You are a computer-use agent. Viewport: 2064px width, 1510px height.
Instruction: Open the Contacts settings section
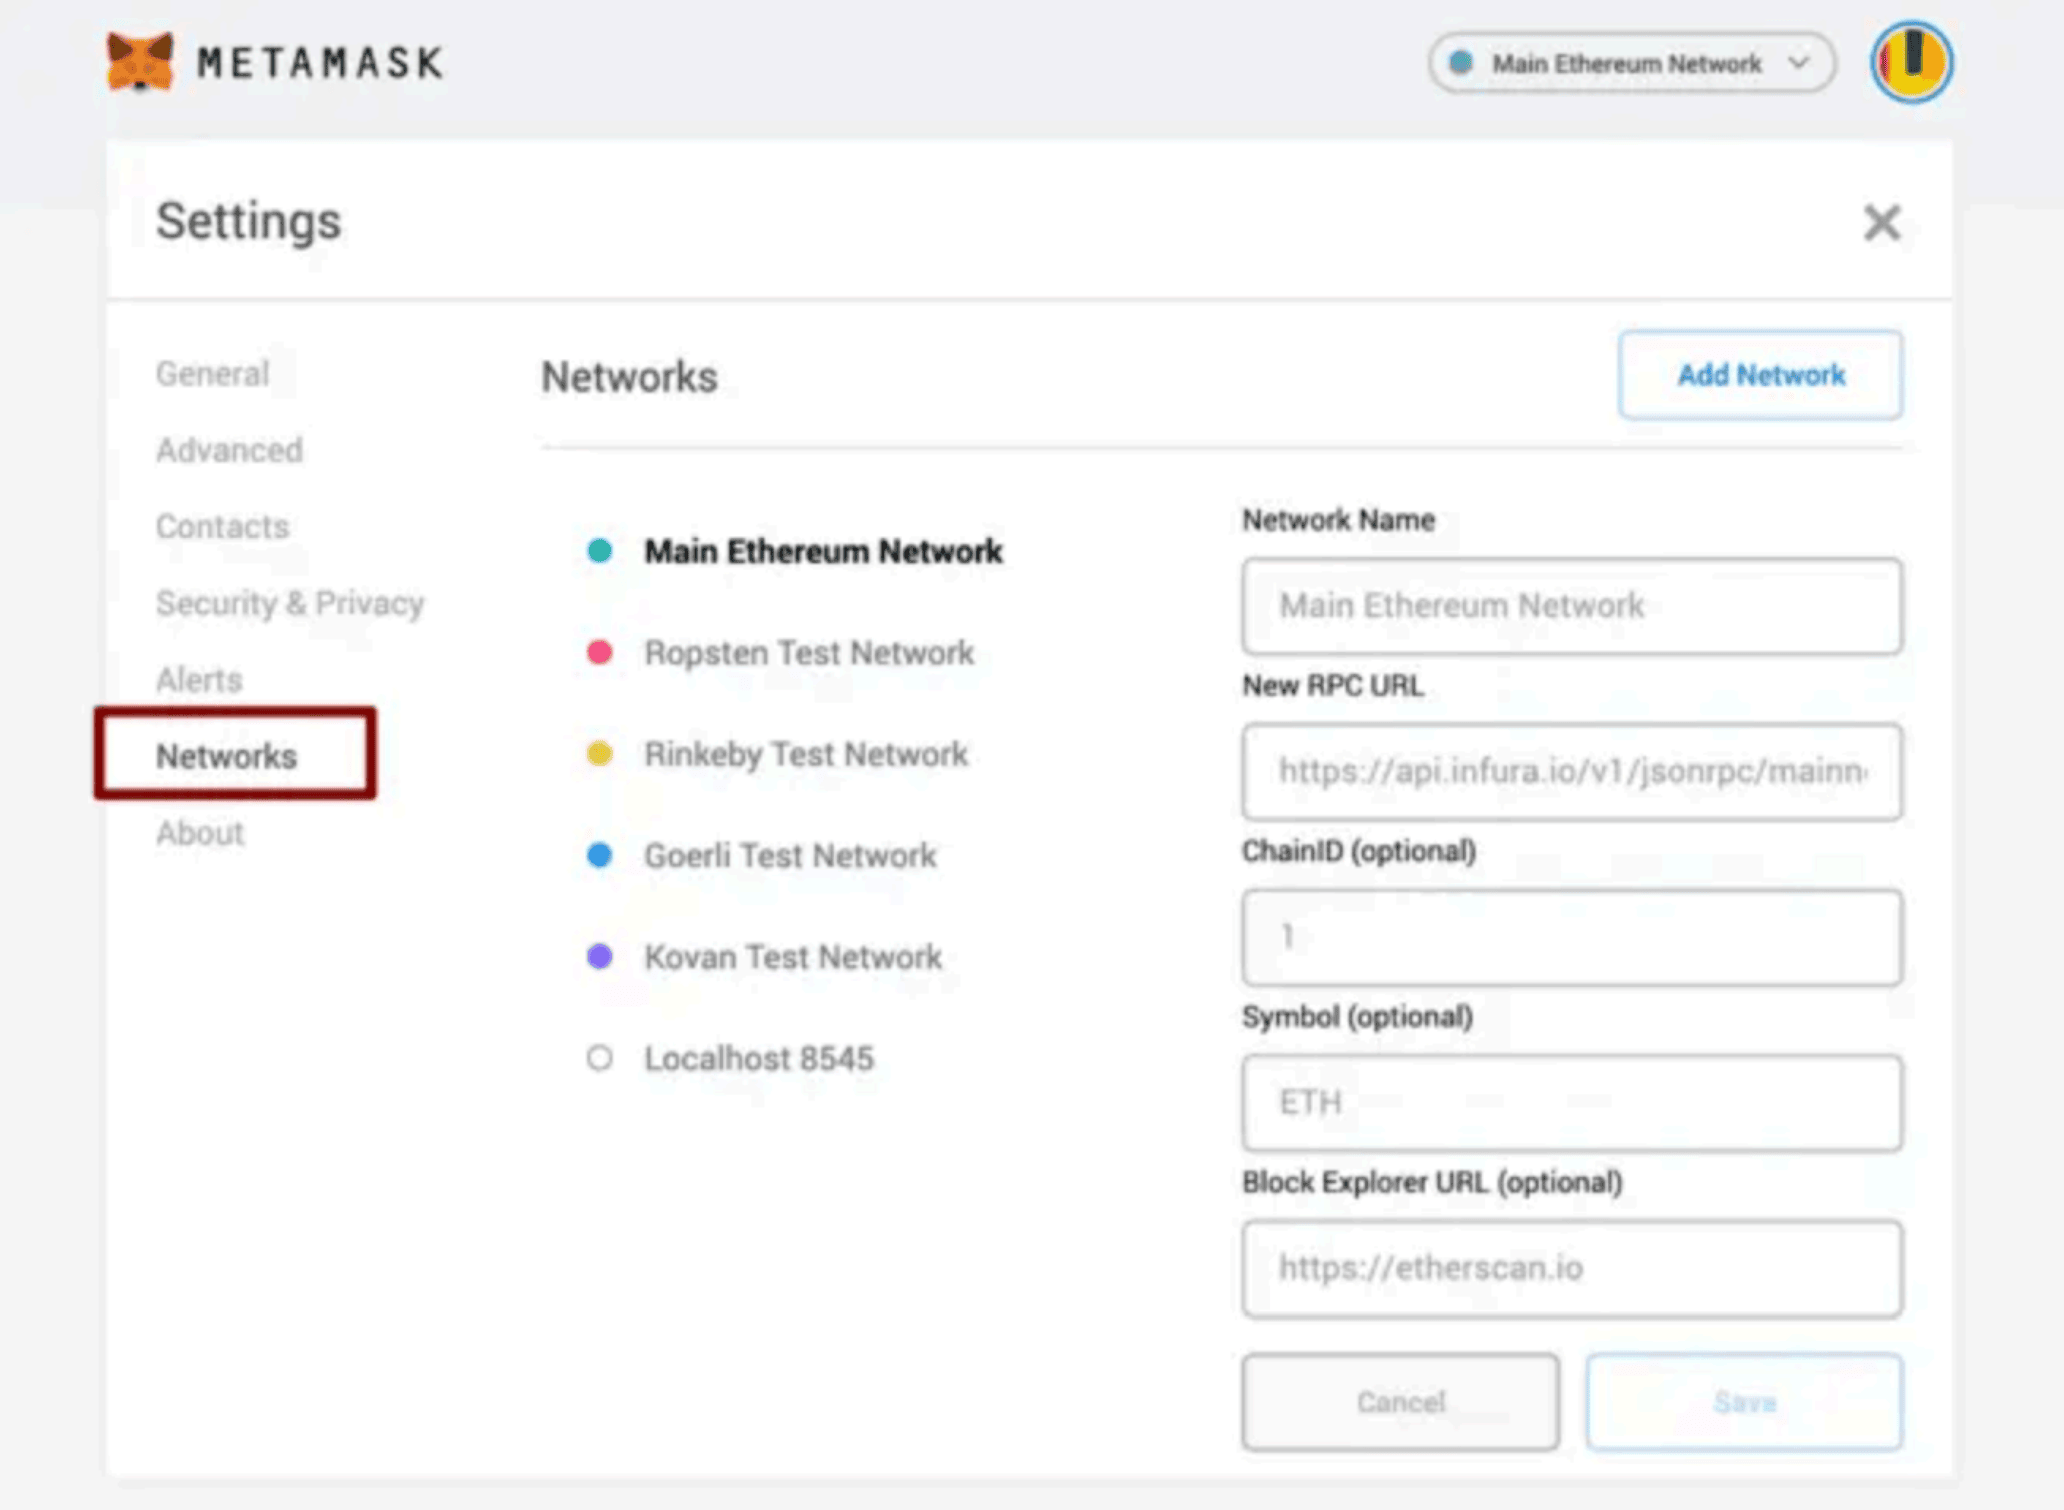(x=222, y=527)
